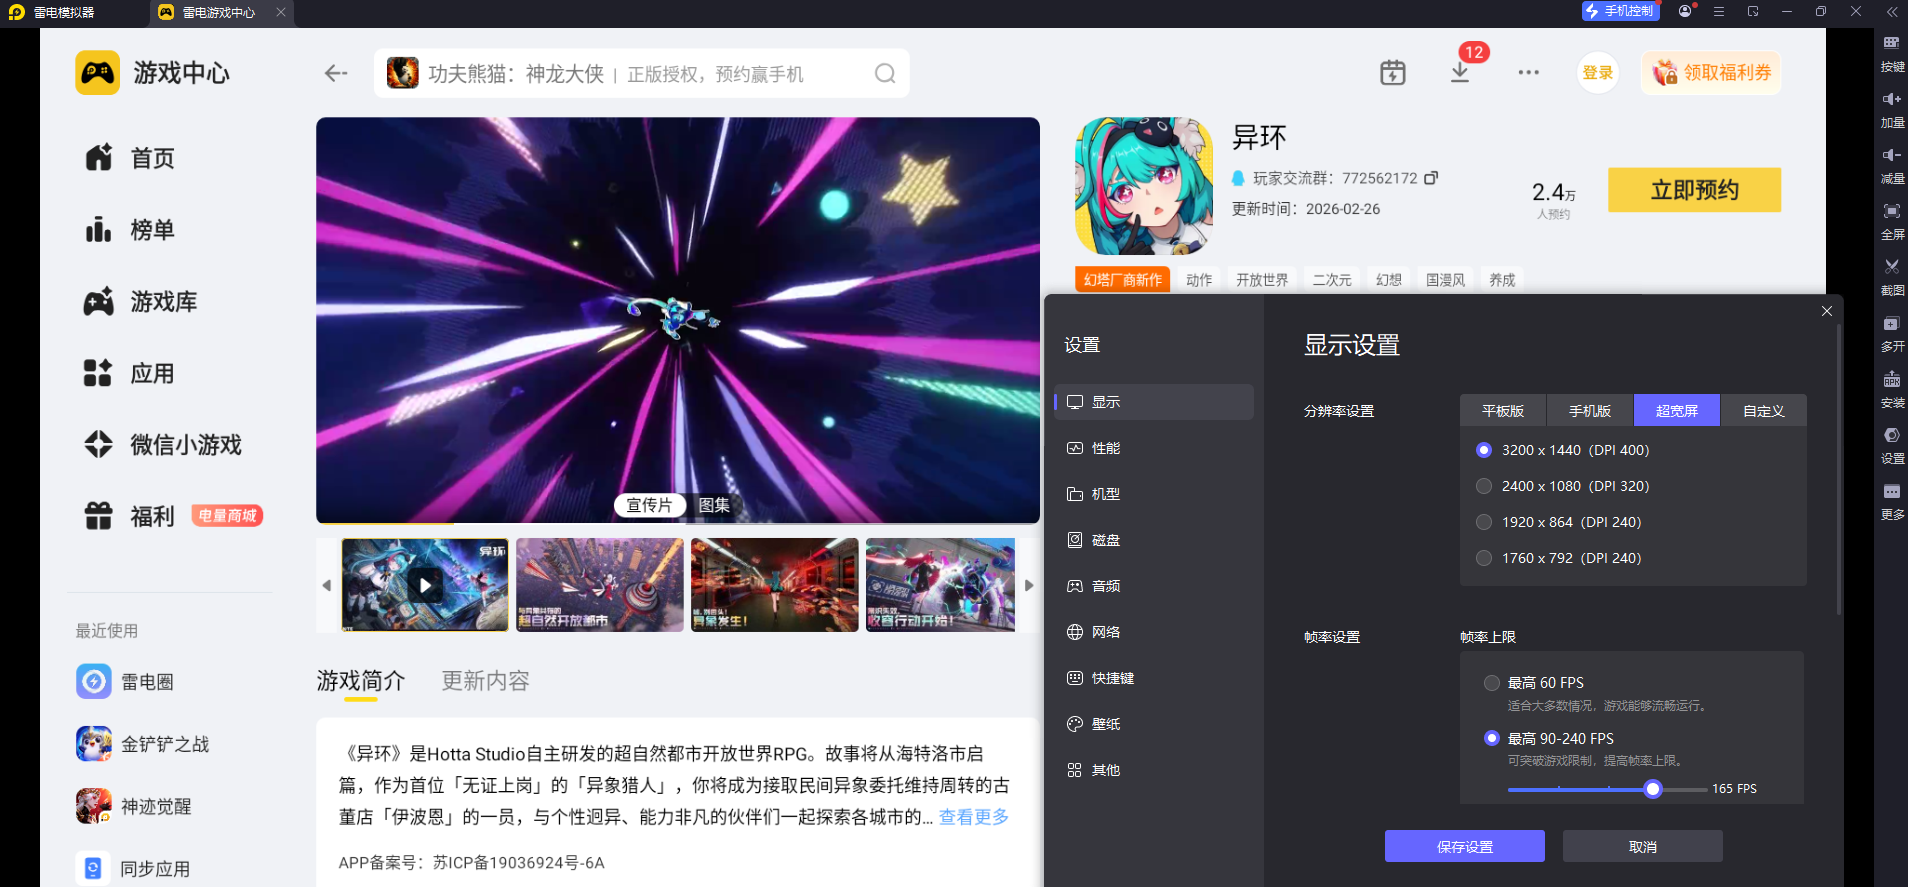Copy the player group number 772562172
Viewport: 1908px width, 887px height.
(1431, 178)
